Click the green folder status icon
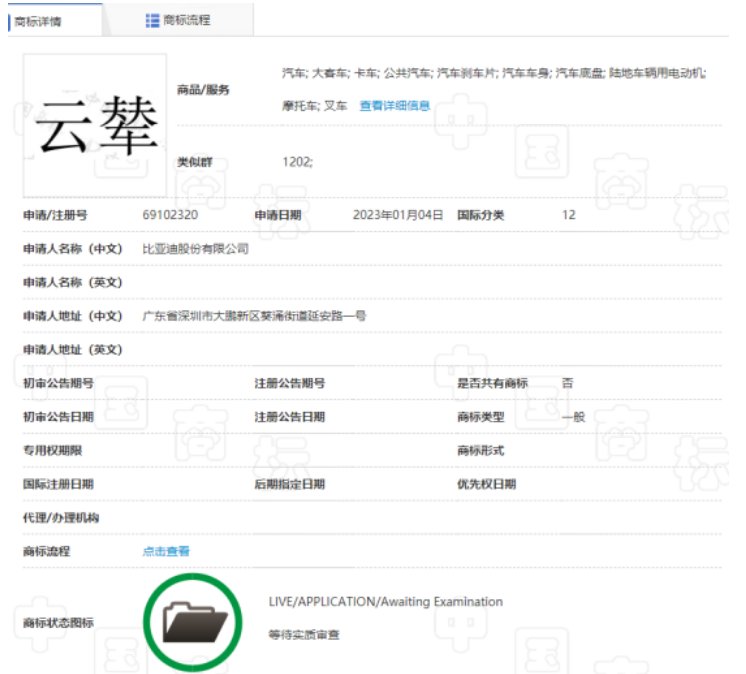This screenshot has height=674, width=746. (x=193, y=622)
